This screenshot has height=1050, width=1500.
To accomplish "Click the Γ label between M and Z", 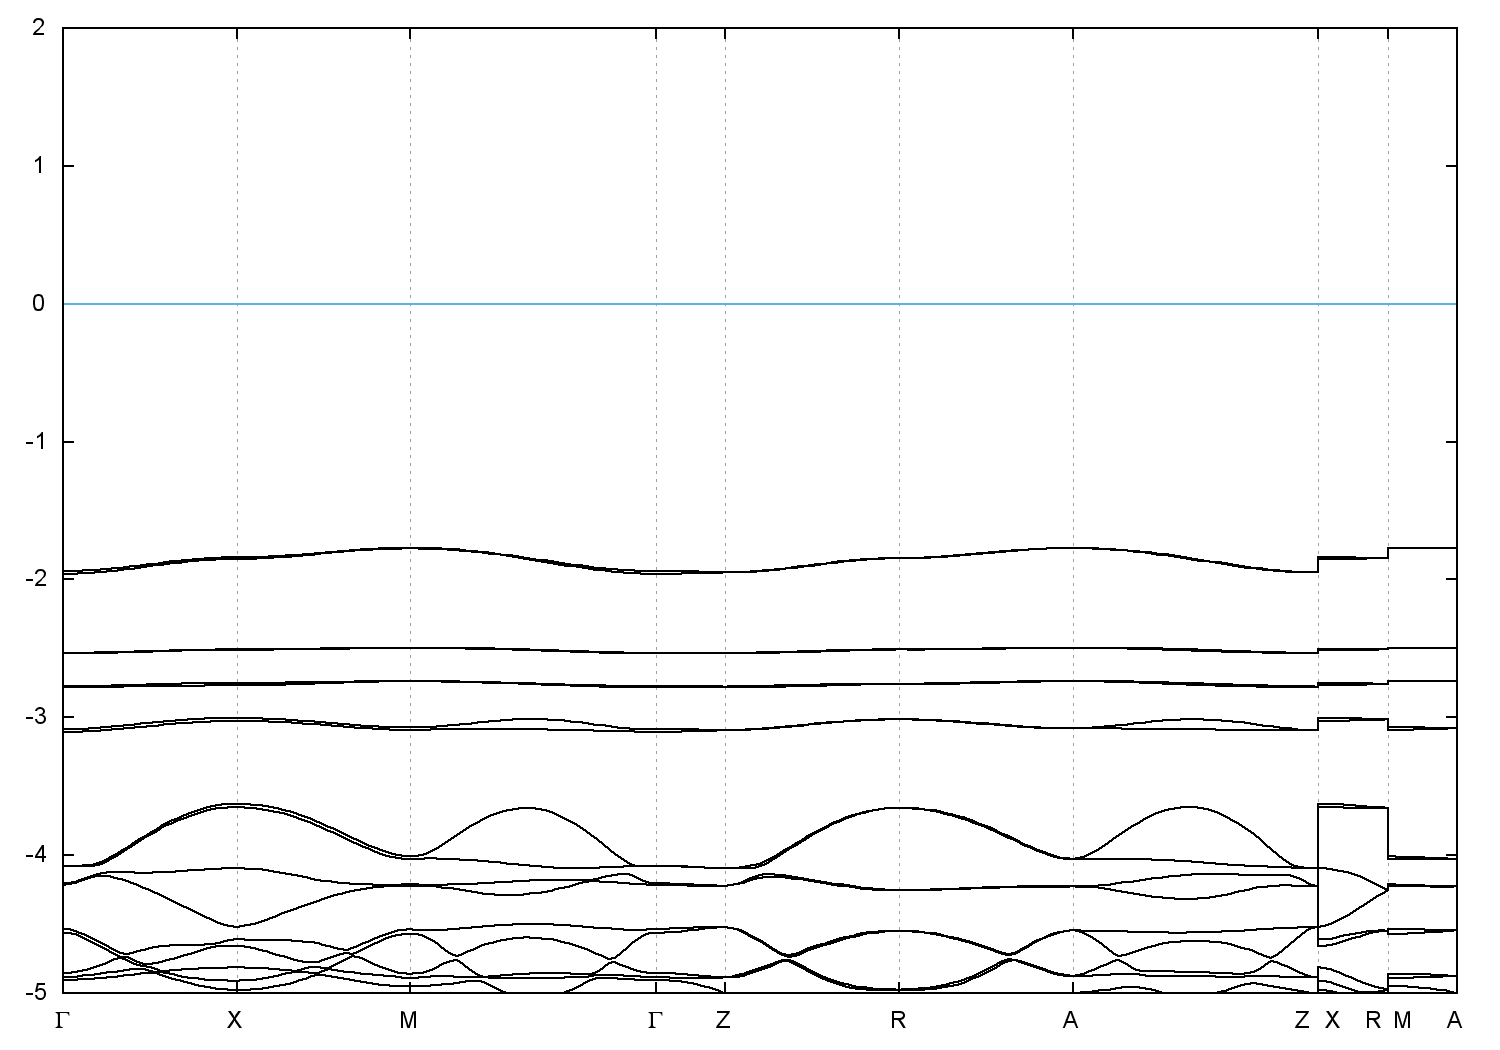I will pos(655,1020).
